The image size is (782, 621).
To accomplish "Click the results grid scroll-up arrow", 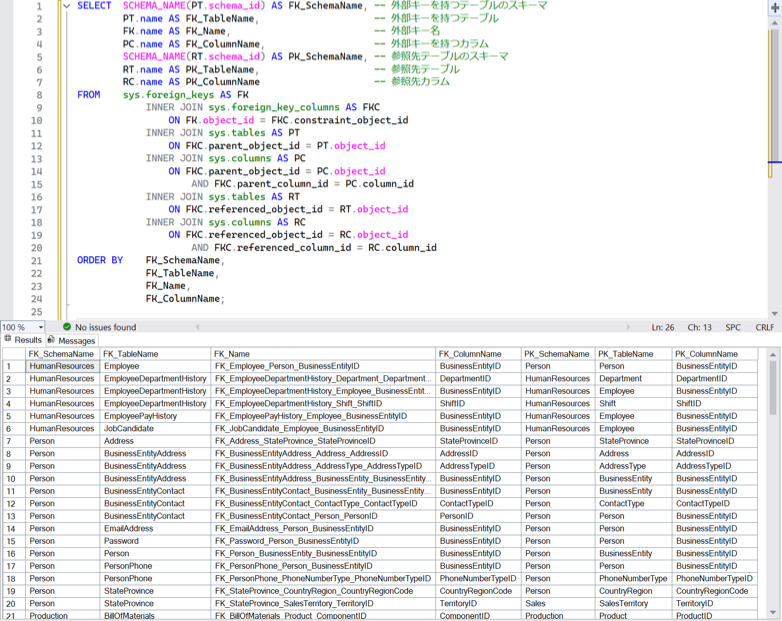I will [x=773, y=355].
